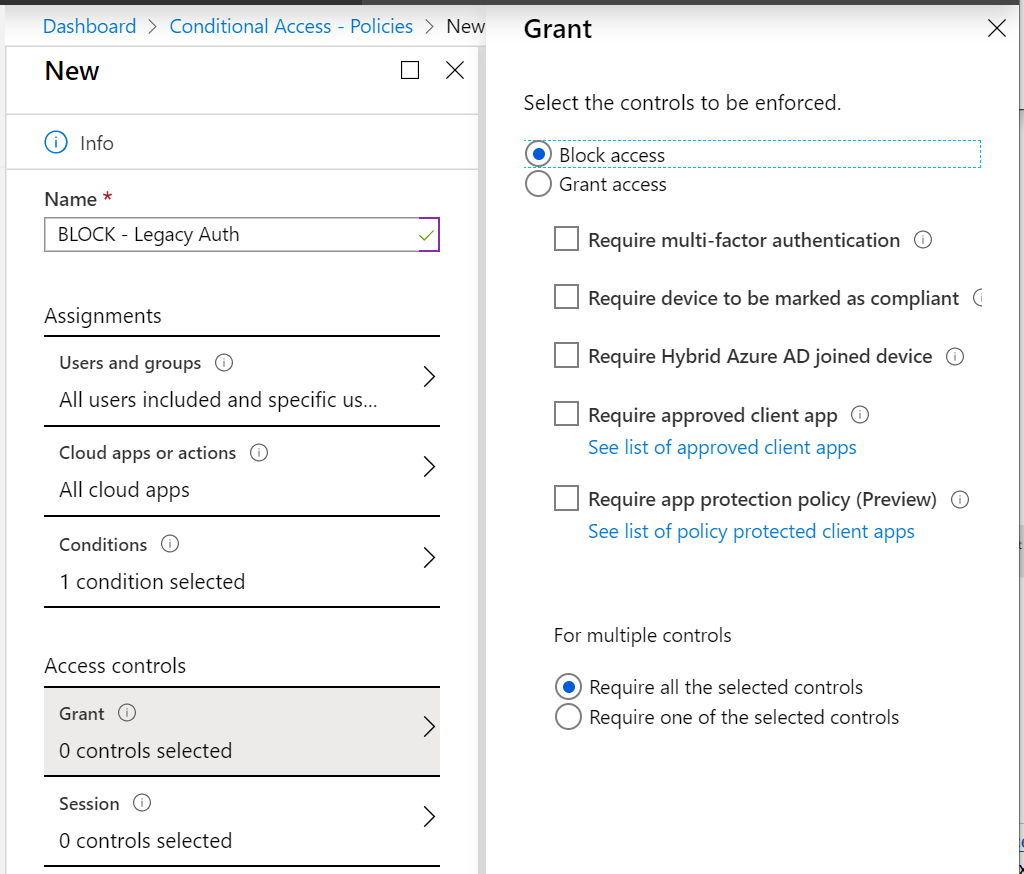Click 'All cloud apps' text
Screen dimensions: 1024x874
coord(124,490)
